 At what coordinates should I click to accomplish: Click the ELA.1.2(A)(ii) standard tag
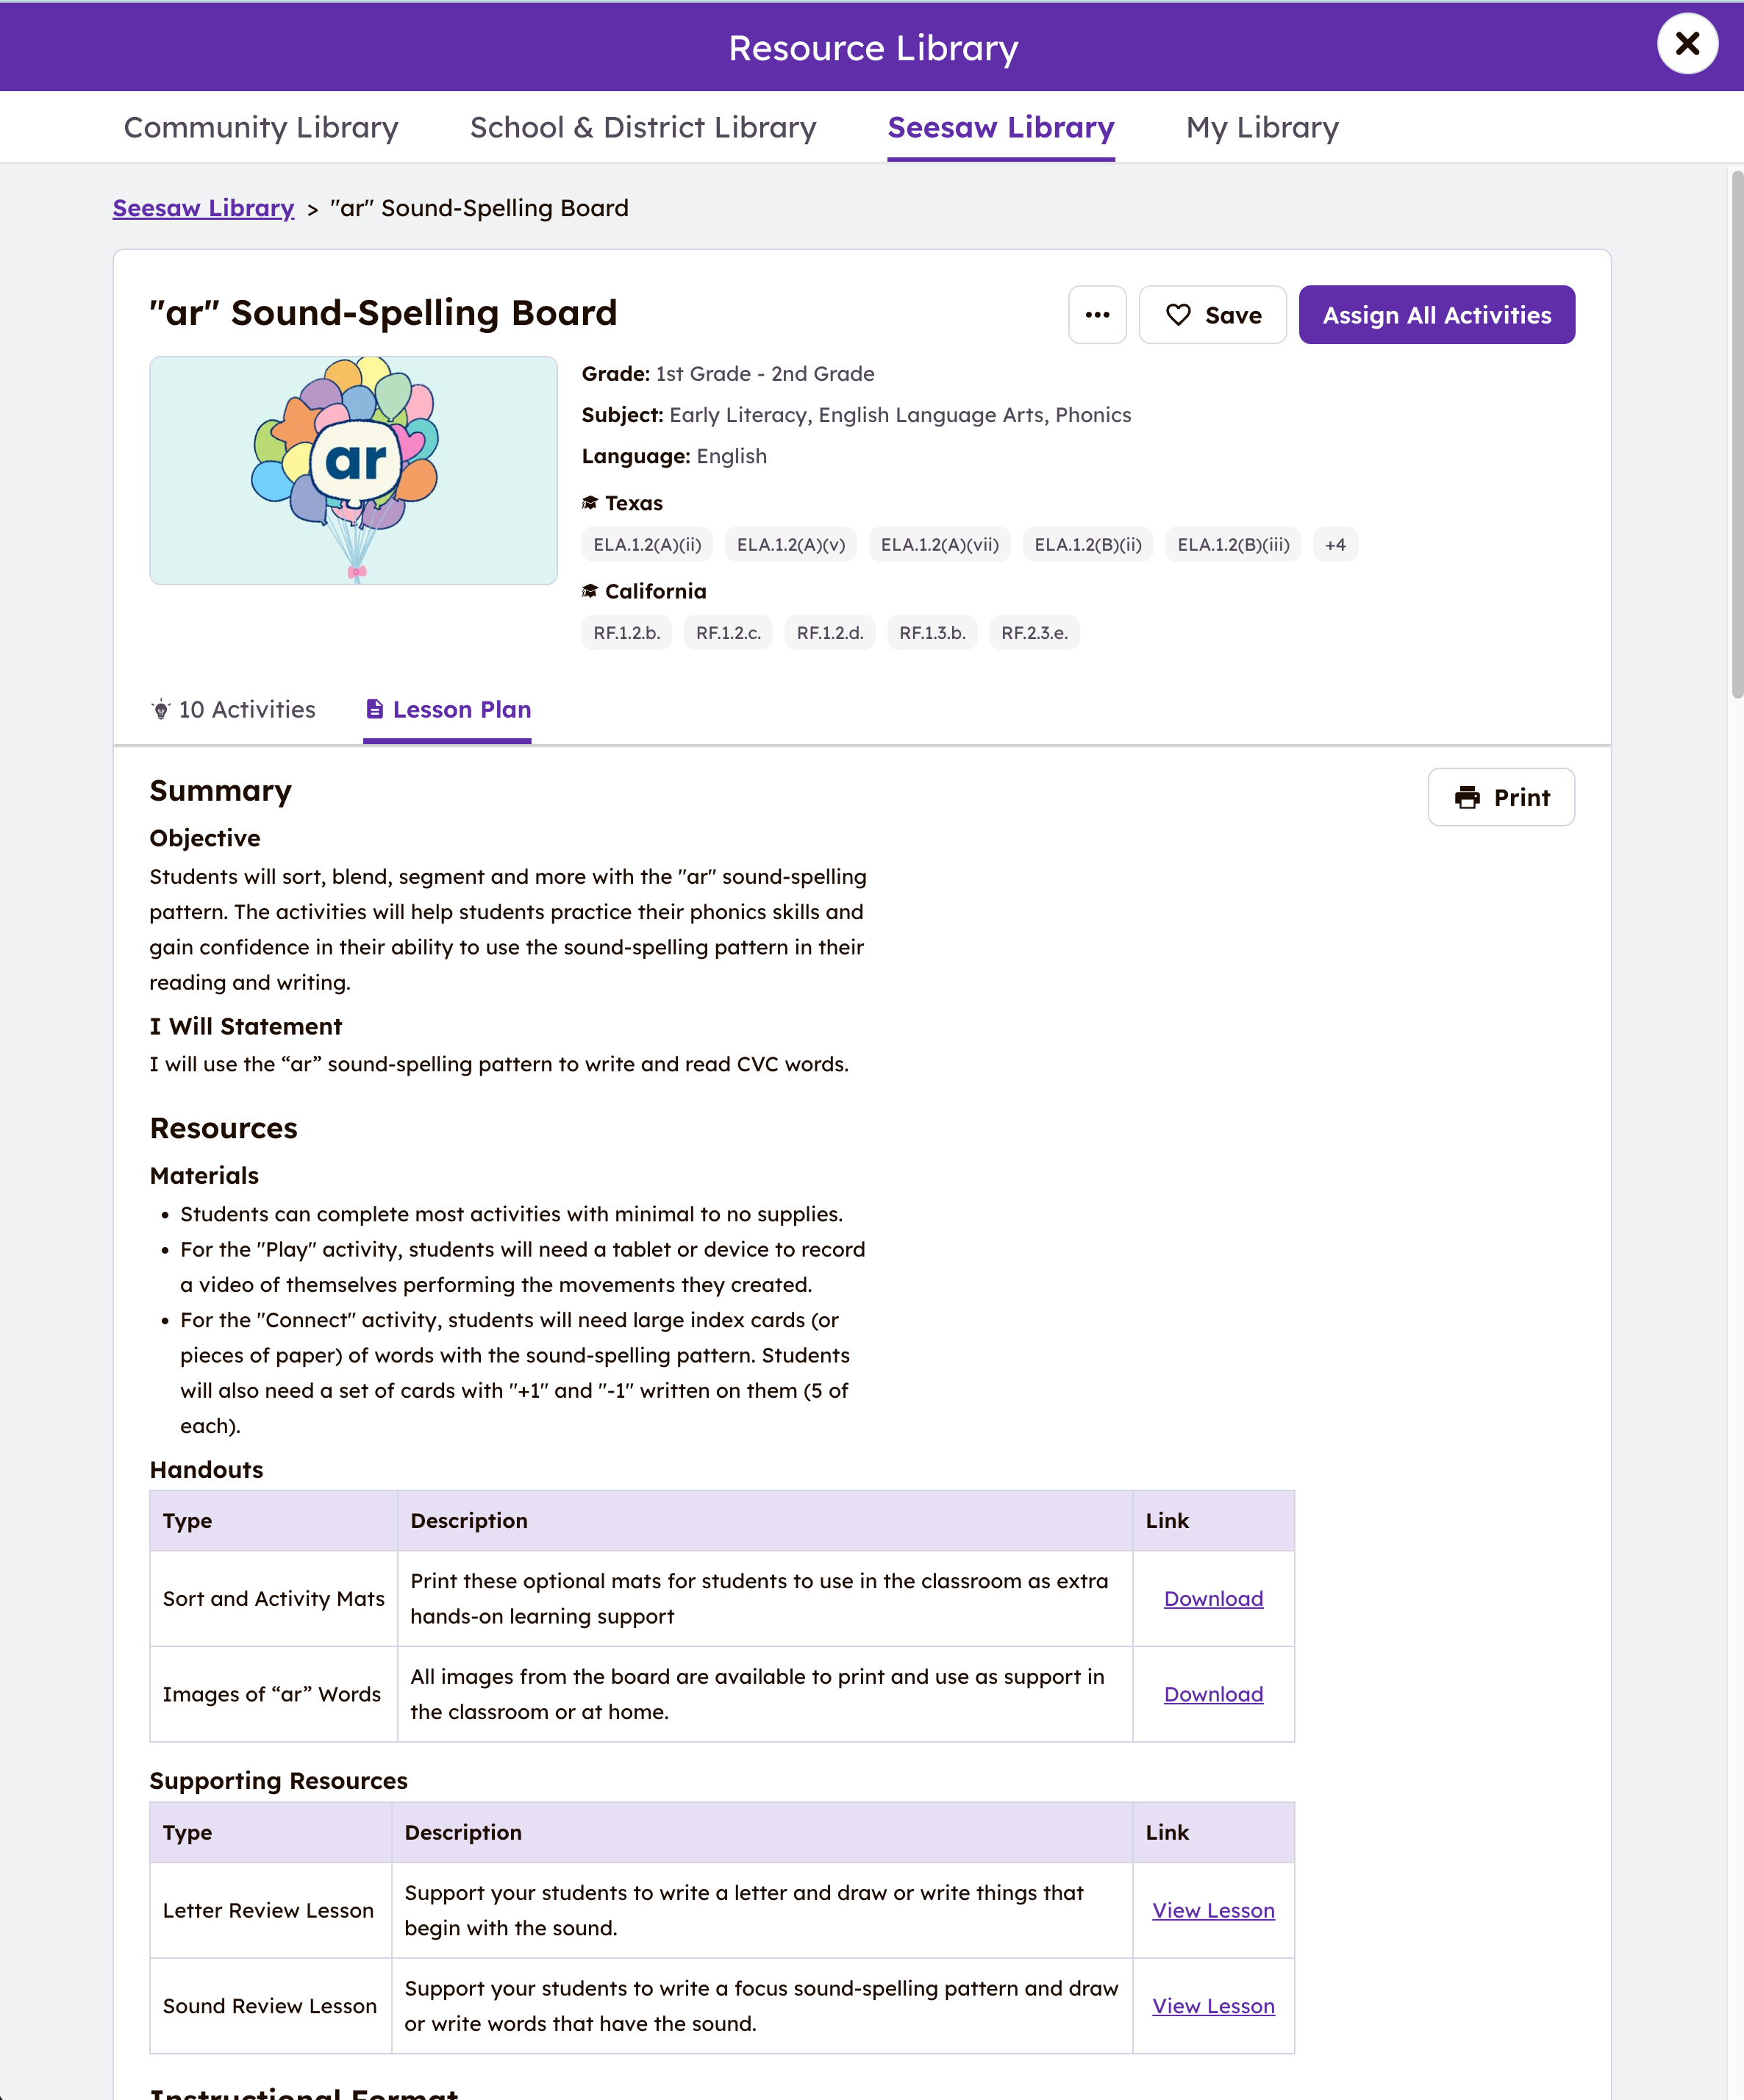(x=647, y=545)
